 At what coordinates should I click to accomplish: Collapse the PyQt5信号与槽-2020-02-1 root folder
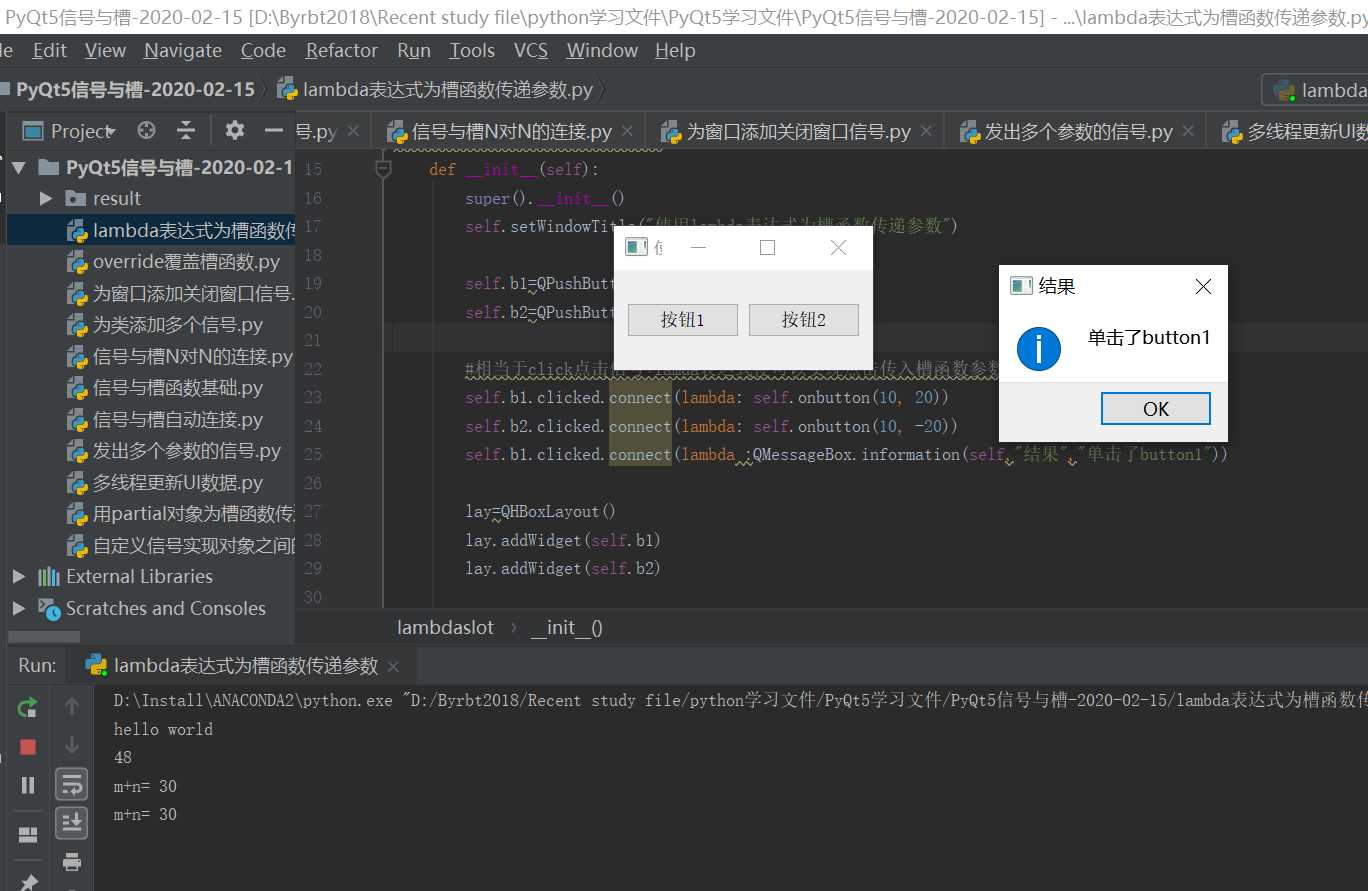coord(18,167)
